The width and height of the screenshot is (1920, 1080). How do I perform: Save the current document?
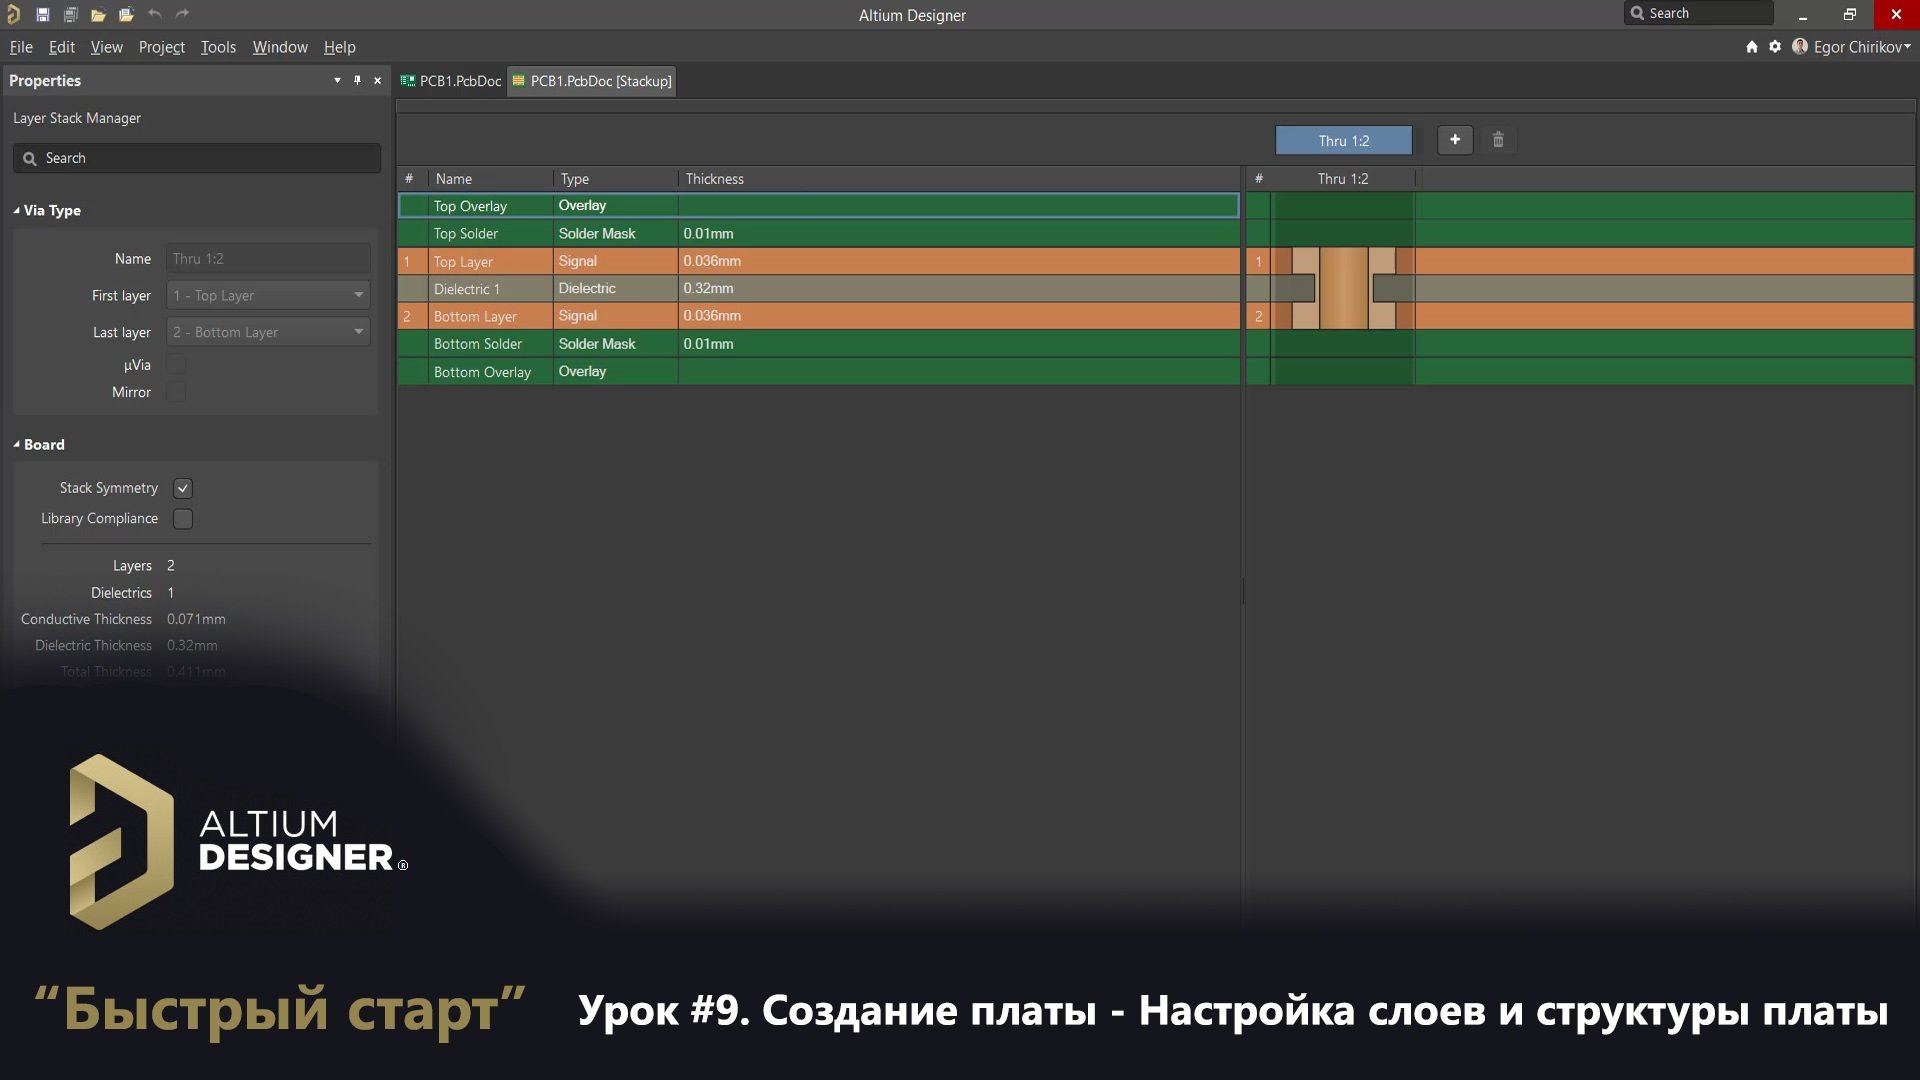coord(43,14)
